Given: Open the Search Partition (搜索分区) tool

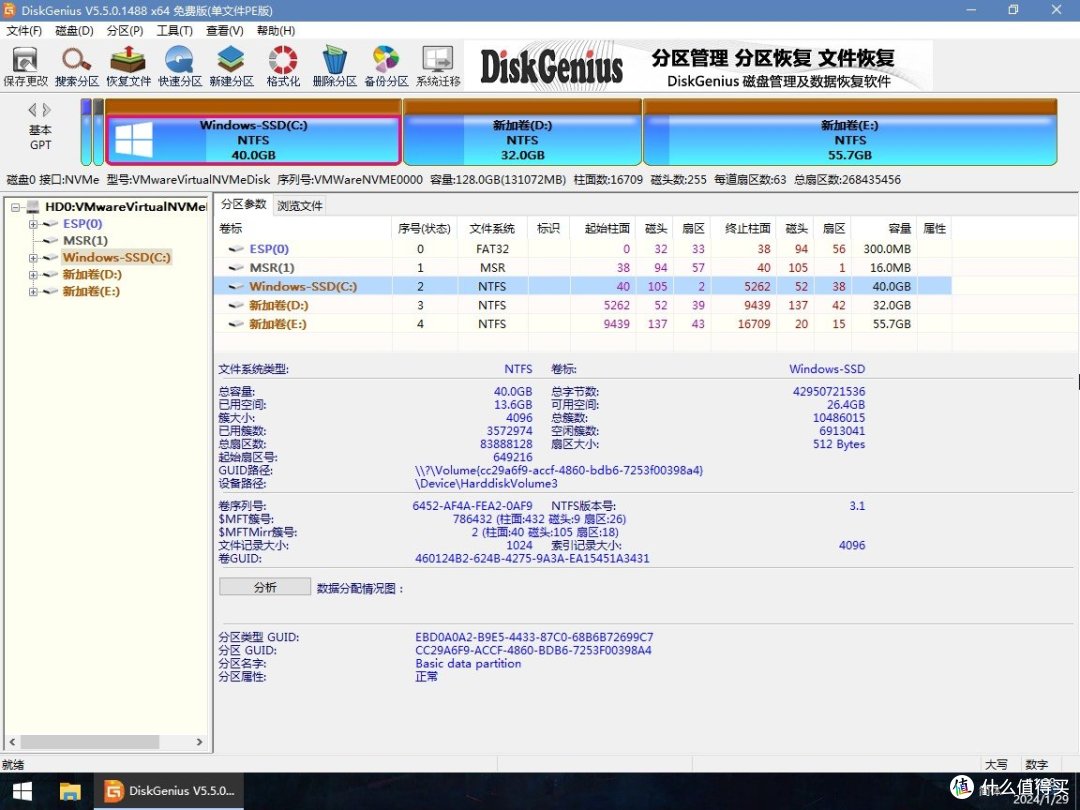Looking at the screenshot, I should [76, 66].
